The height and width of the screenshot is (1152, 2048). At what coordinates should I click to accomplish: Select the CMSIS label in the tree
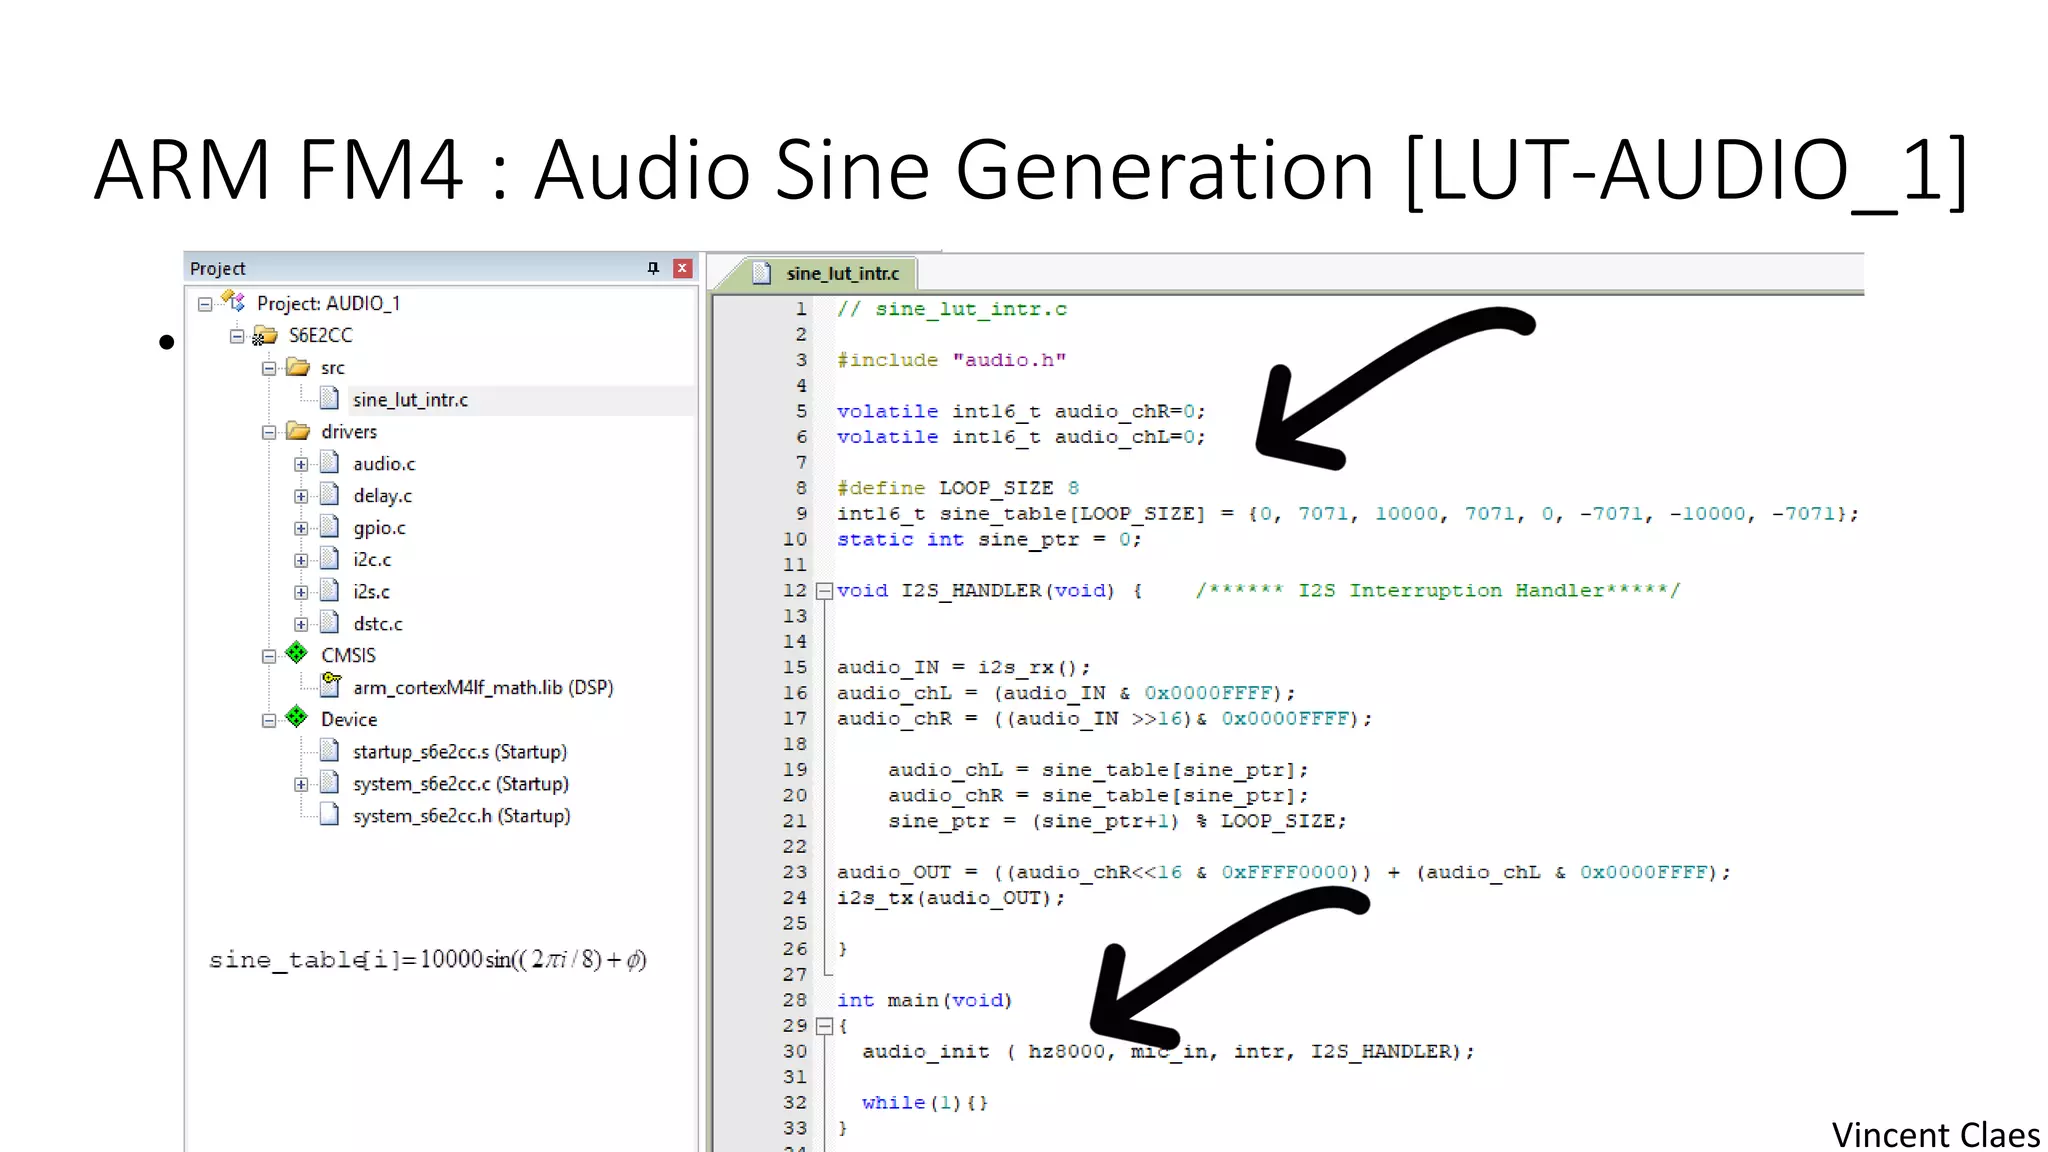(348, 656)
